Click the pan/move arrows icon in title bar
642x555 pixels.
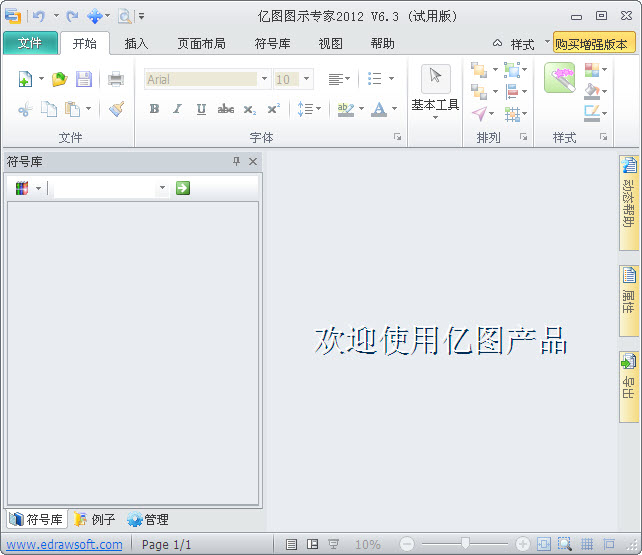(95, 16)
